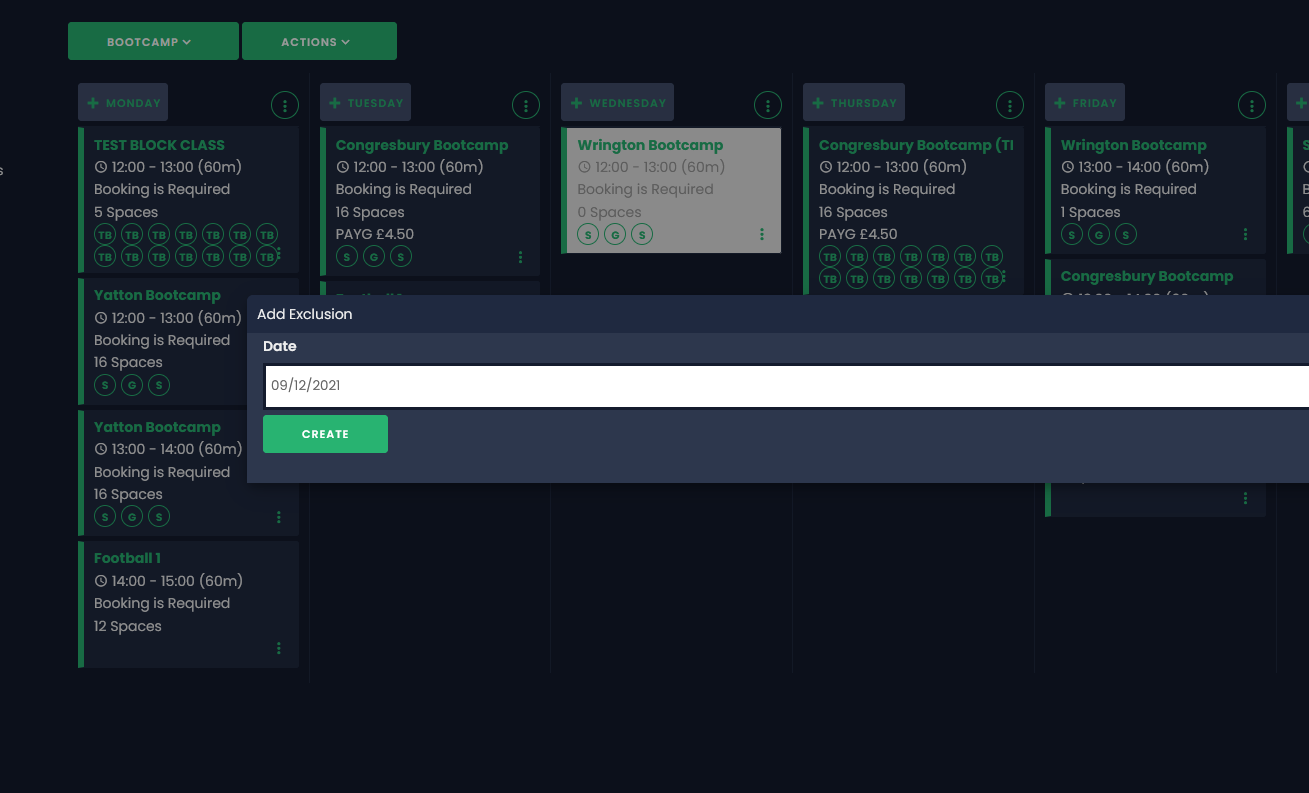This screenshot has width=1309, height=793.
Task: Open Wednesday column three-dot options menu
Action: pos(768,105)
